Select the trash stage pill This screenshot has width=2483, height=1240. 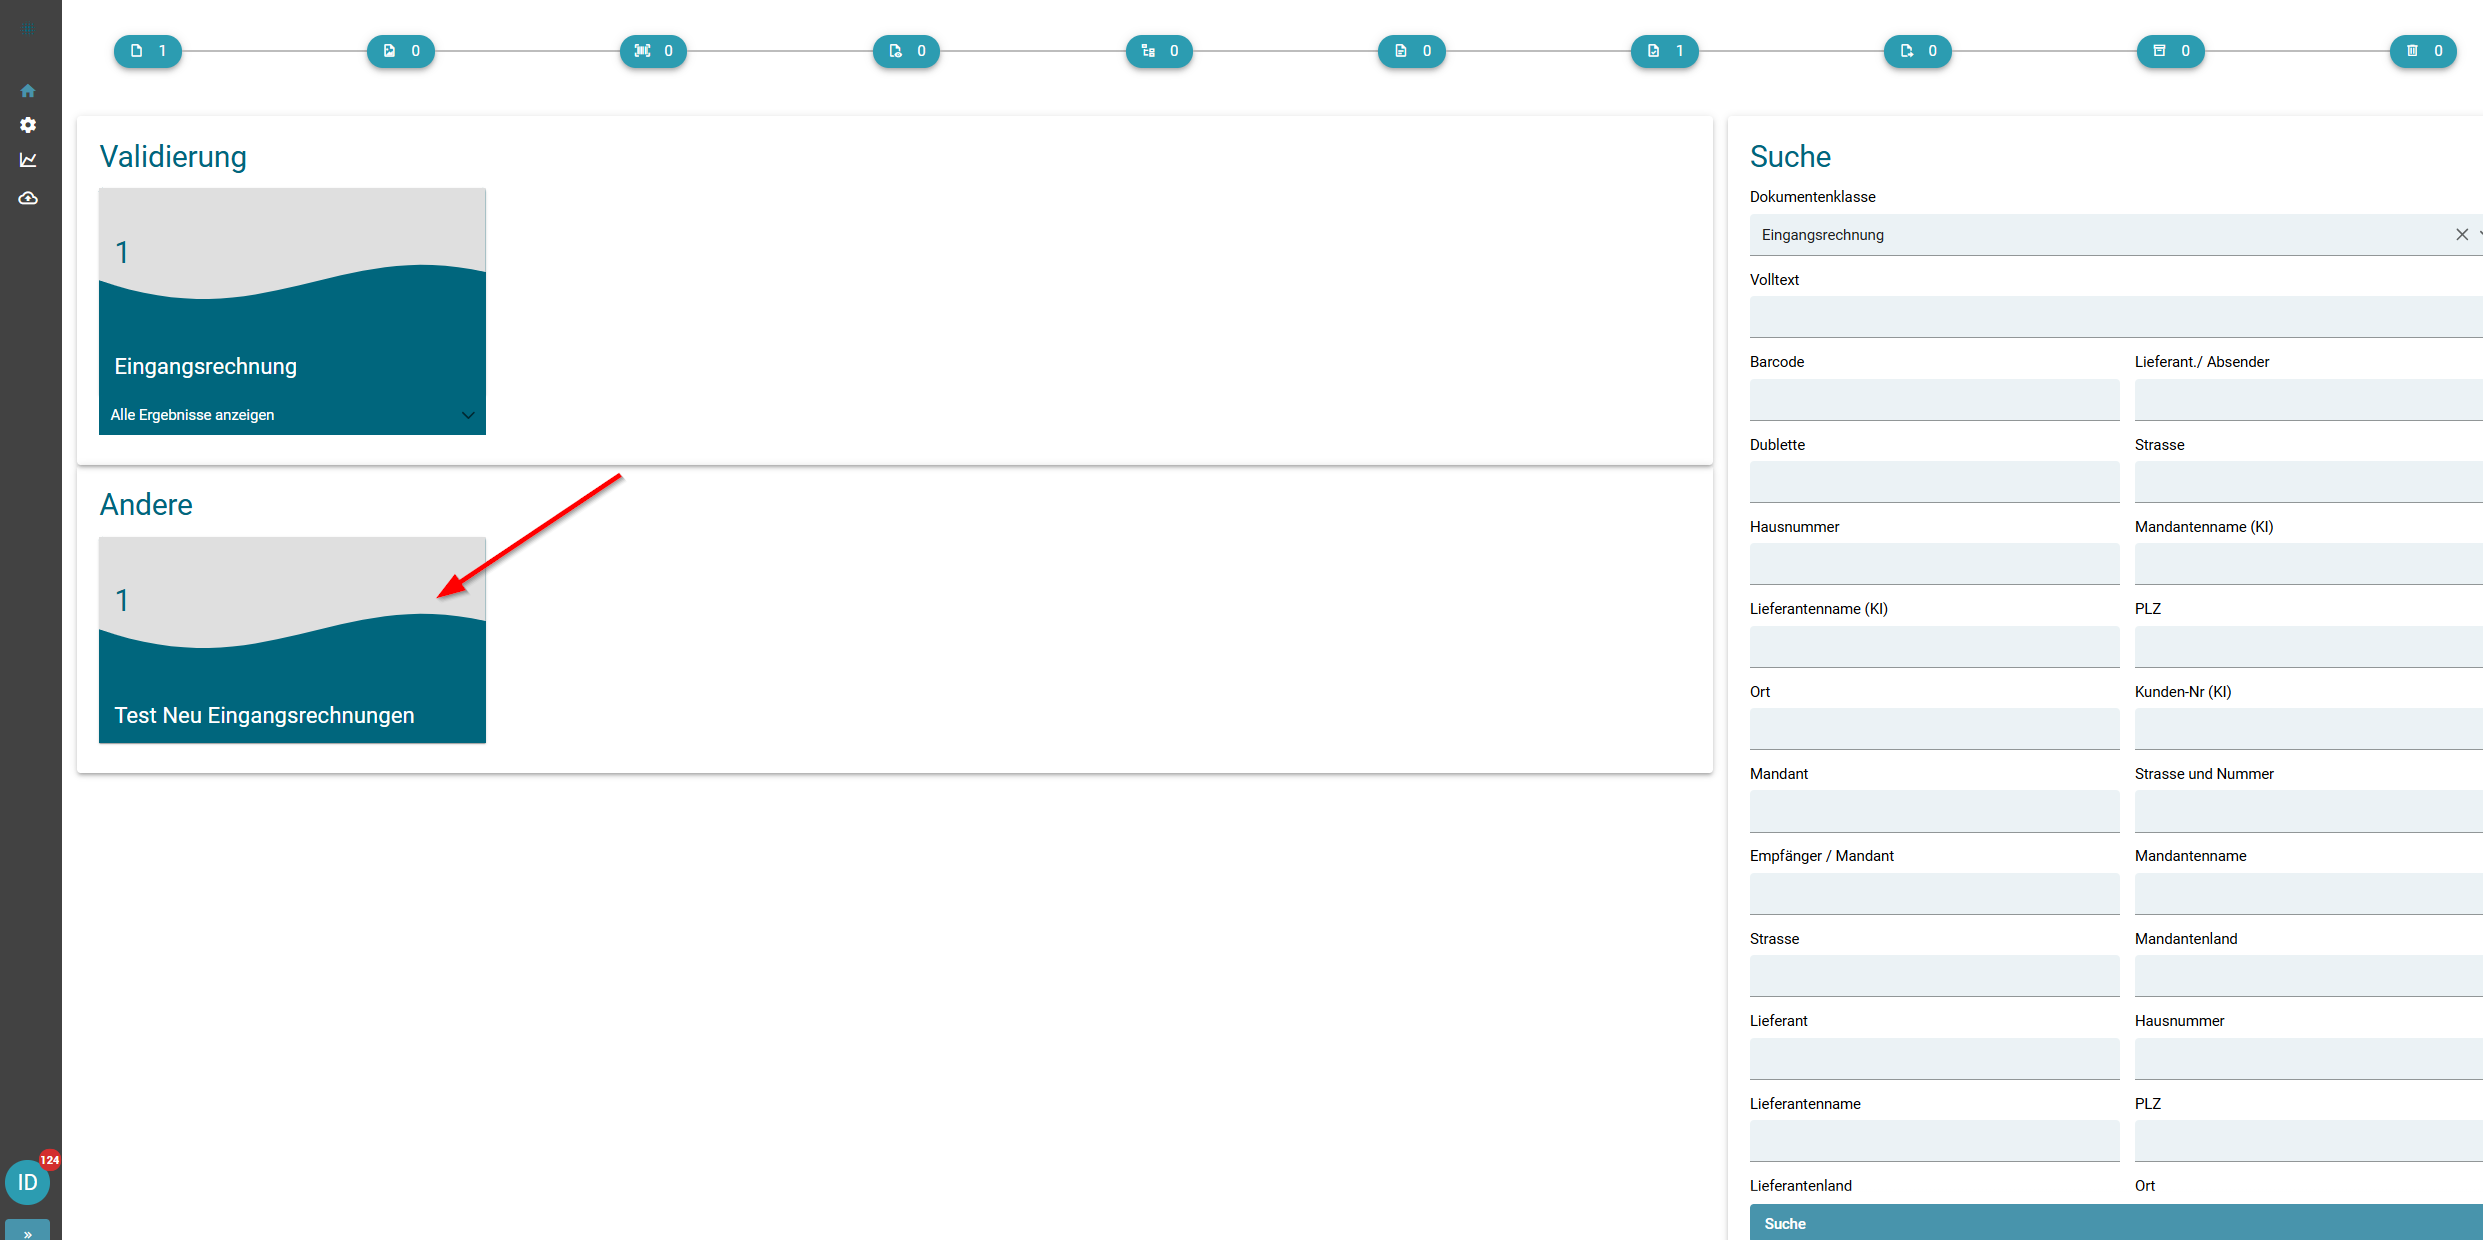pos(2423,51)
